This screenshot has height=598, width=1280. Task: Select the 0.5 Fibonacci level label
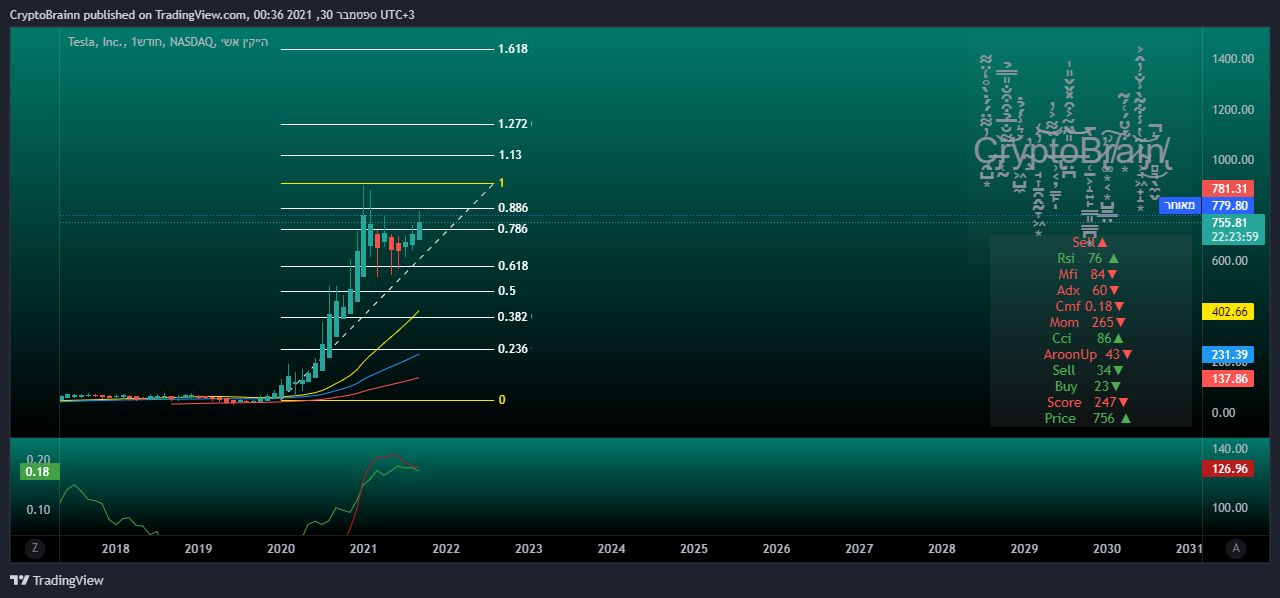[x=506, y=291]
